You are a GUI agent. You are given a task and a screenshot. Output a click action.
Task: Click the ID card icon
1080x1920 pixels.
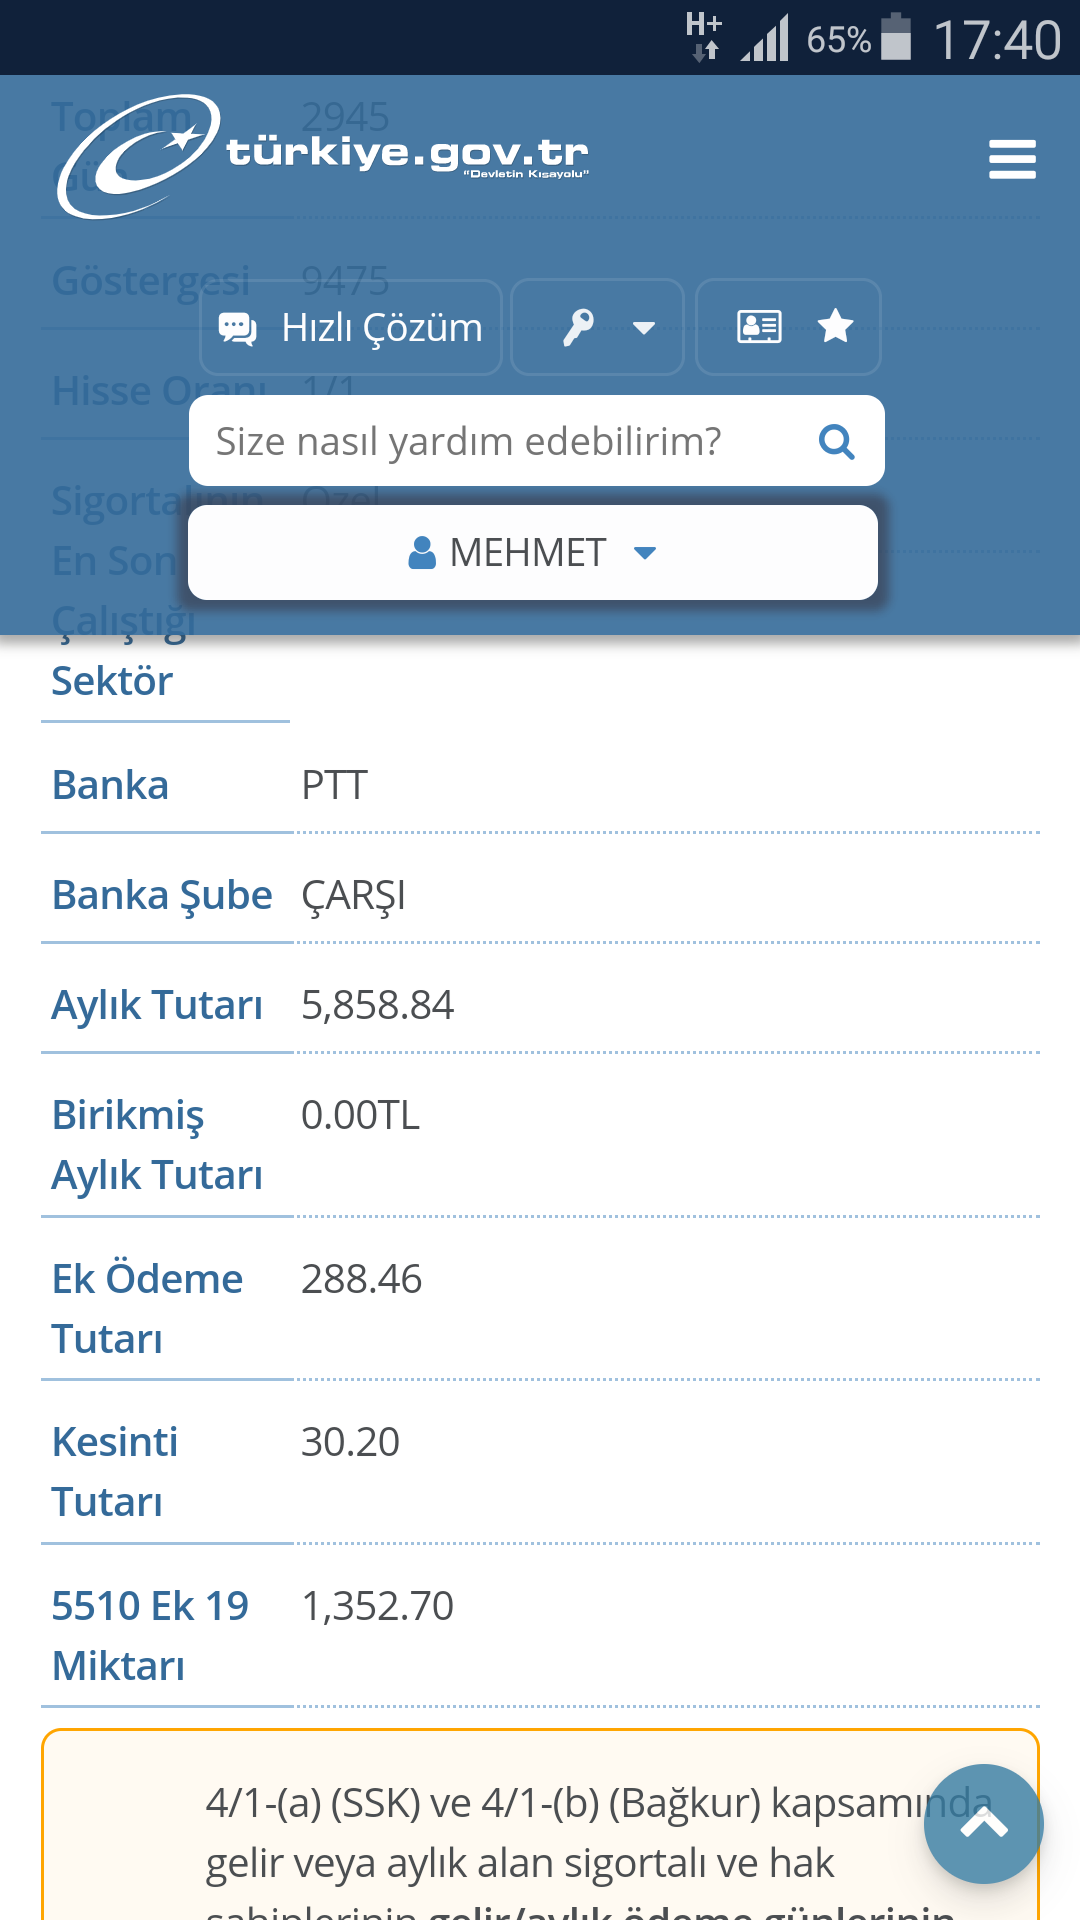pyautogui.click(x=759, y=327)
